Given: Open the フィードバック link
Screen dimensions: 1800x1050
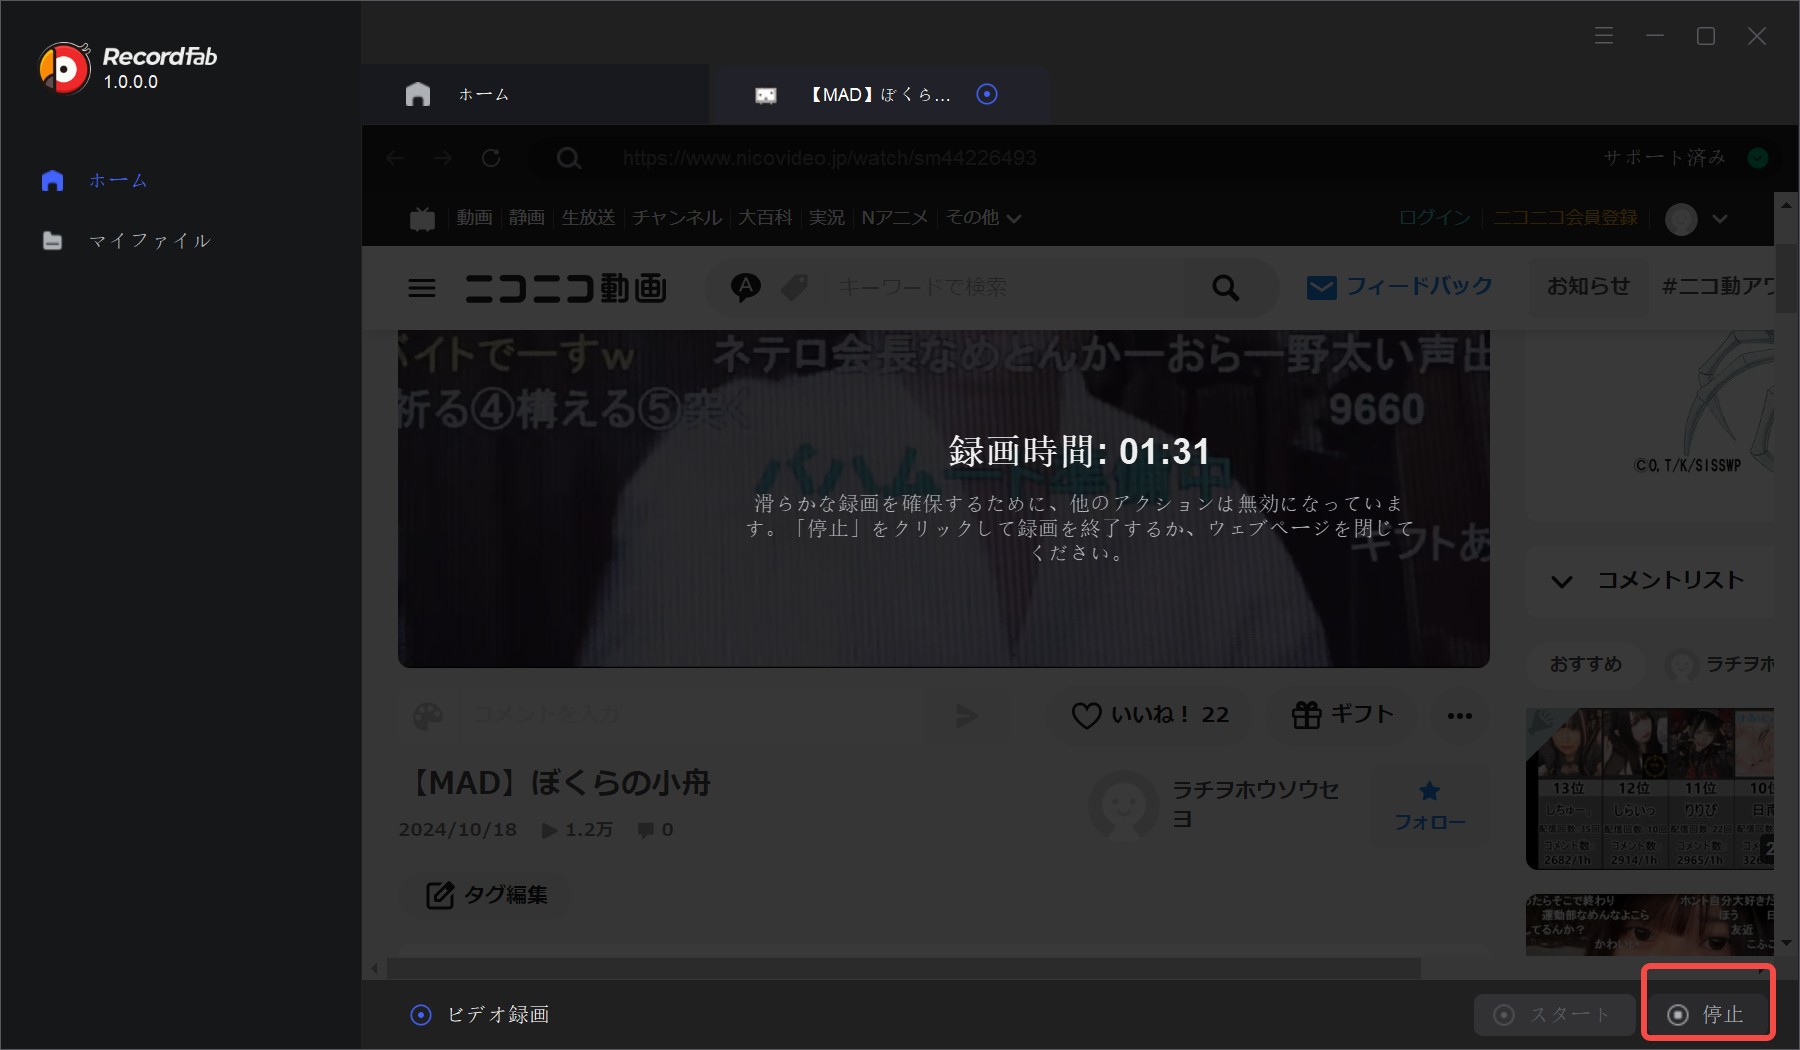Looking at the screenshot, I should (1399, 287).
